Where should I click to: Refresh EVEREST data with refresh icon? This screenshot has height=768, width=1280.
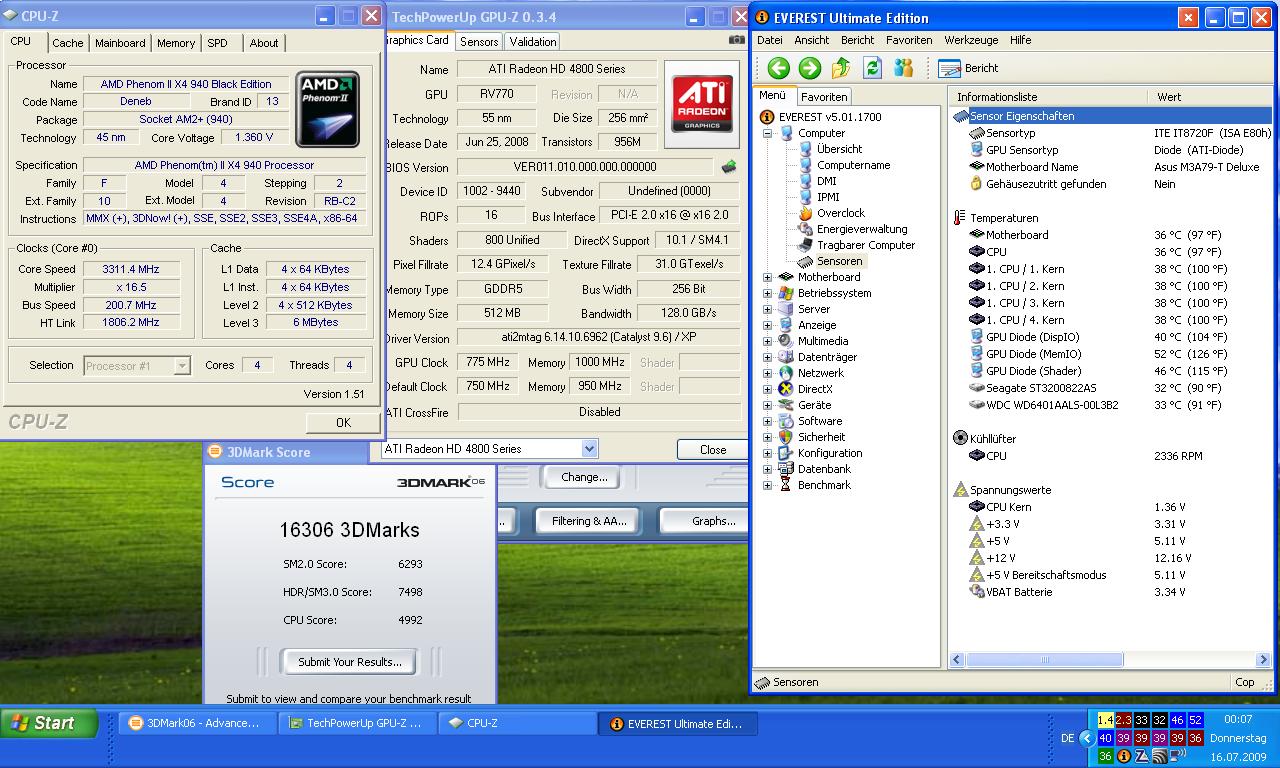click(x=872, y=68)
